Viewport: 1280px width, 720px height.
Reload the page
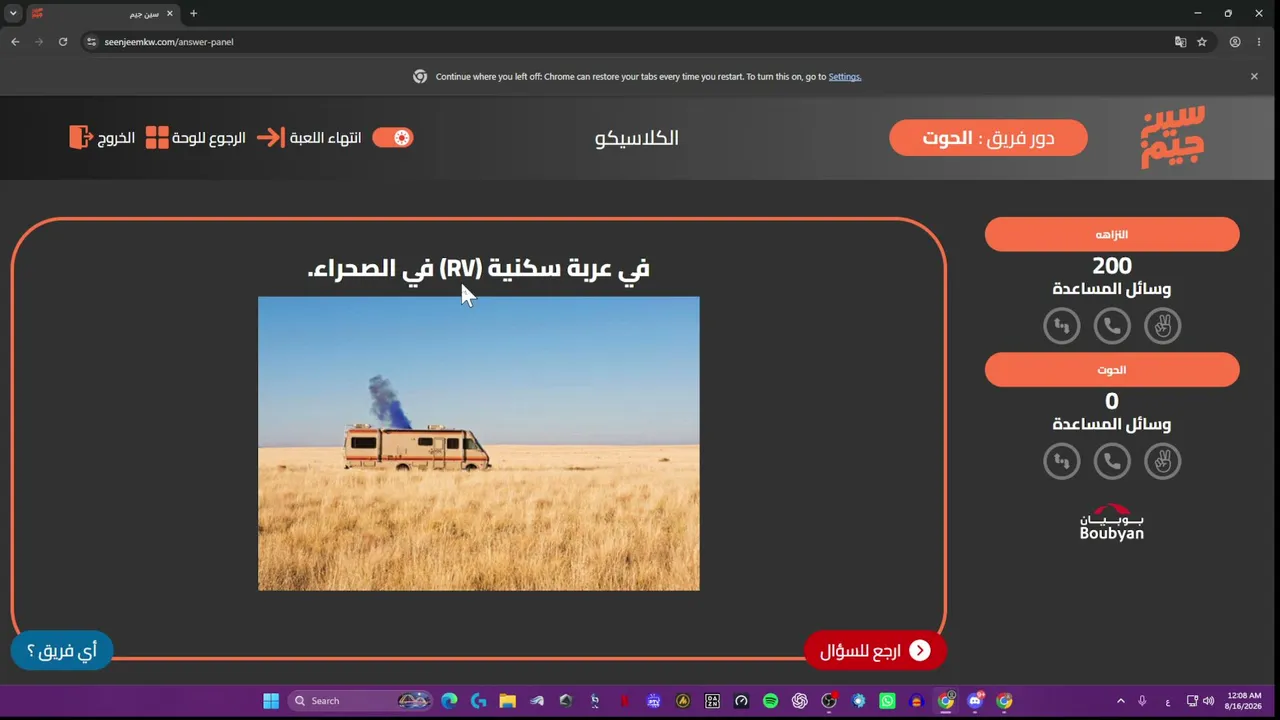[63, 42]
